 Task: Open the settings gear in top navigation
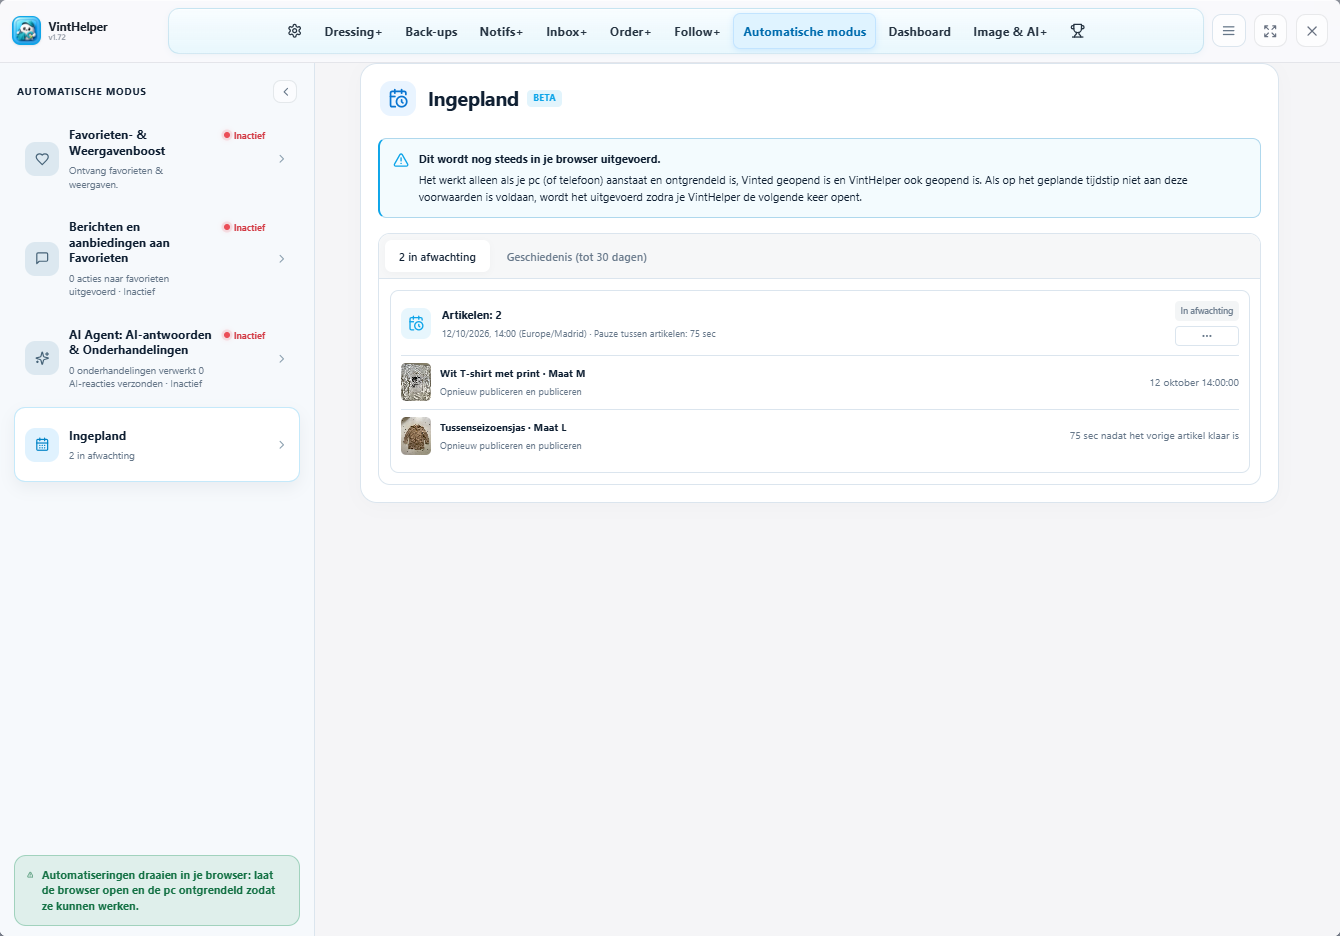point(294,31)
